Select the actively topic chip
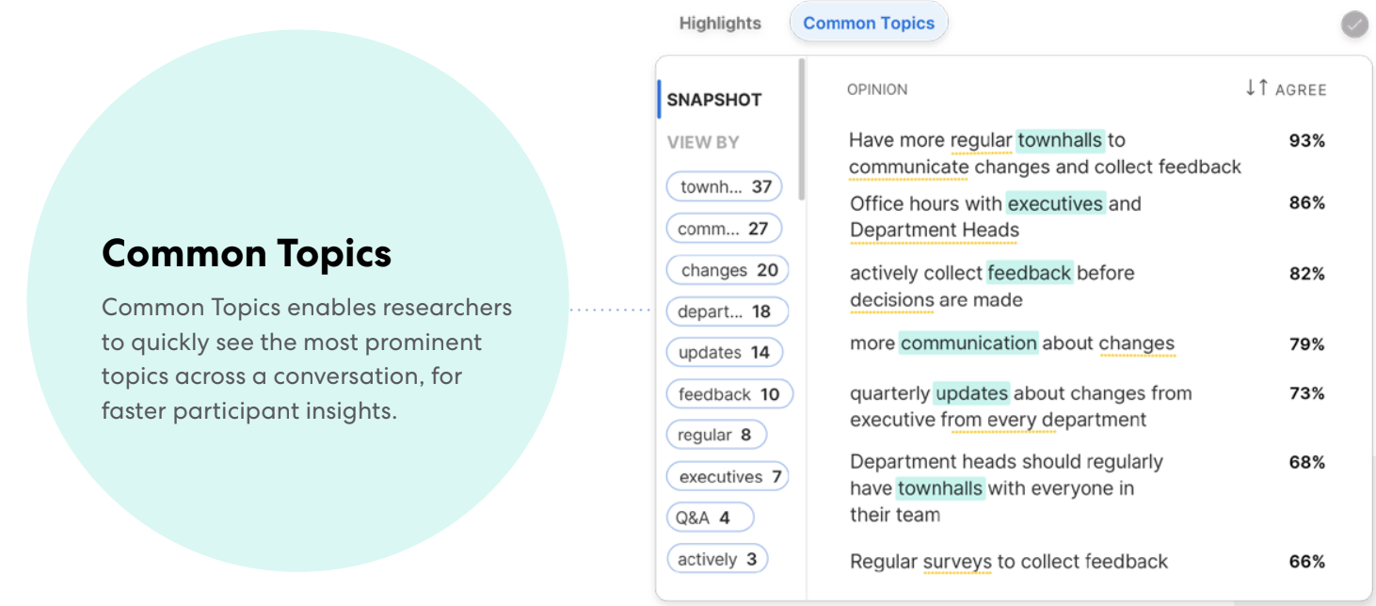Screen dimensions: 1376x606 717,559
